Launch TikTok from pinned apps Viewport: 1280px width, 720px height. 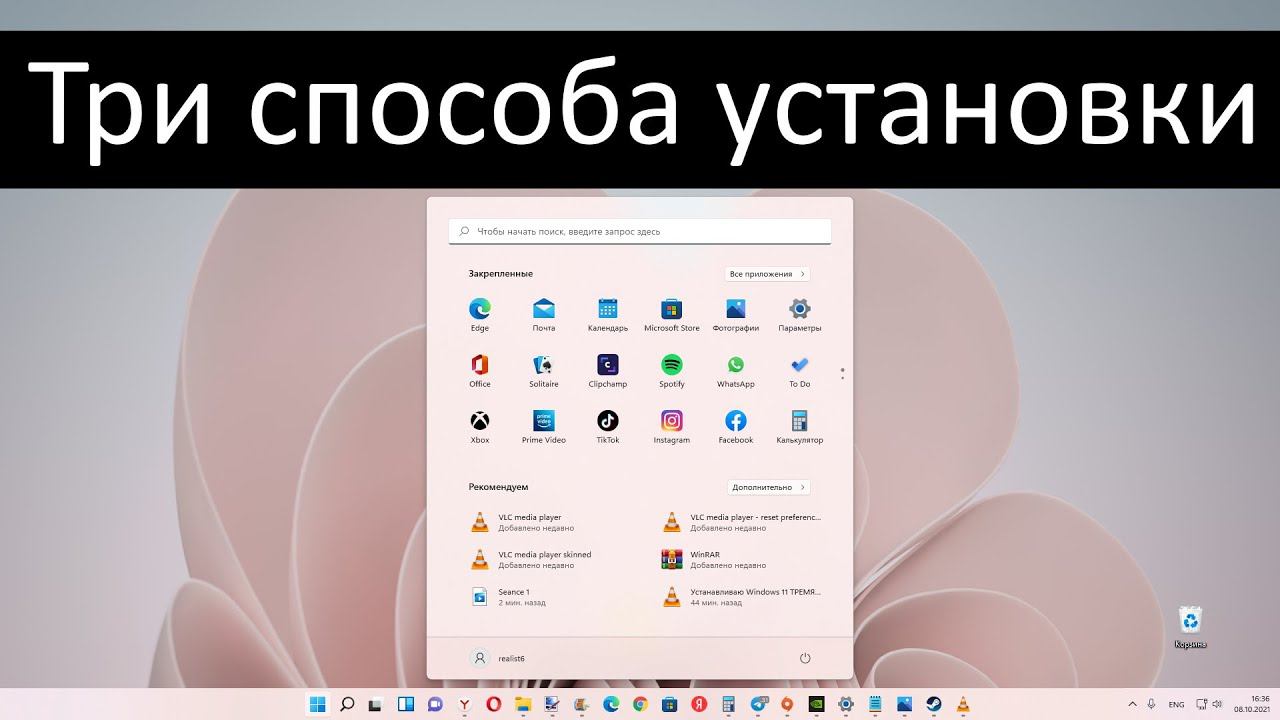click(608, 427)
